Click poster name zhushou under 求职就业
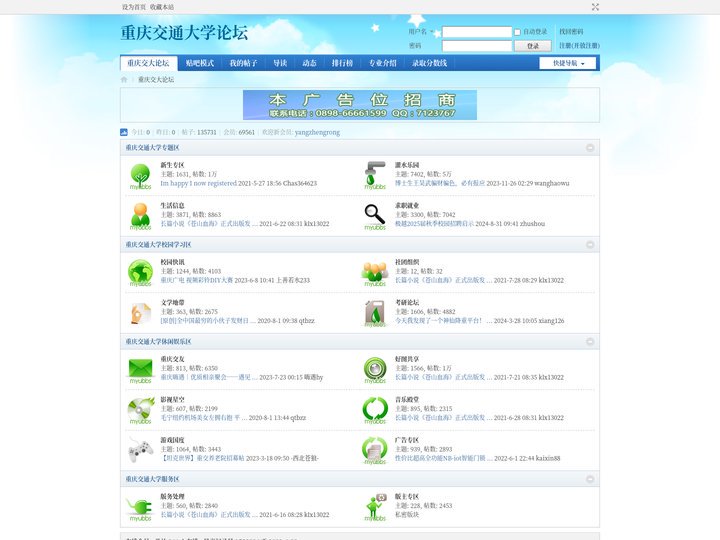 [532, 224]
